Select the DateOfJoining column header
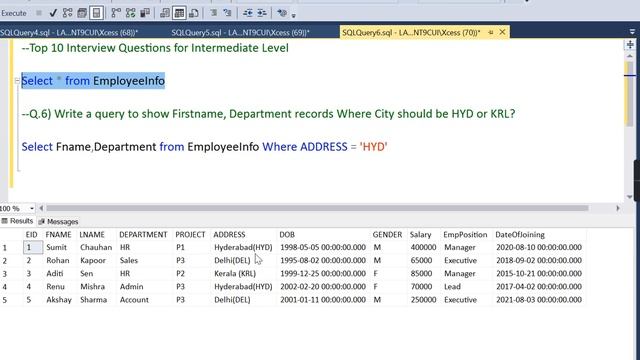The image size is (640, 360). (520, 234)
